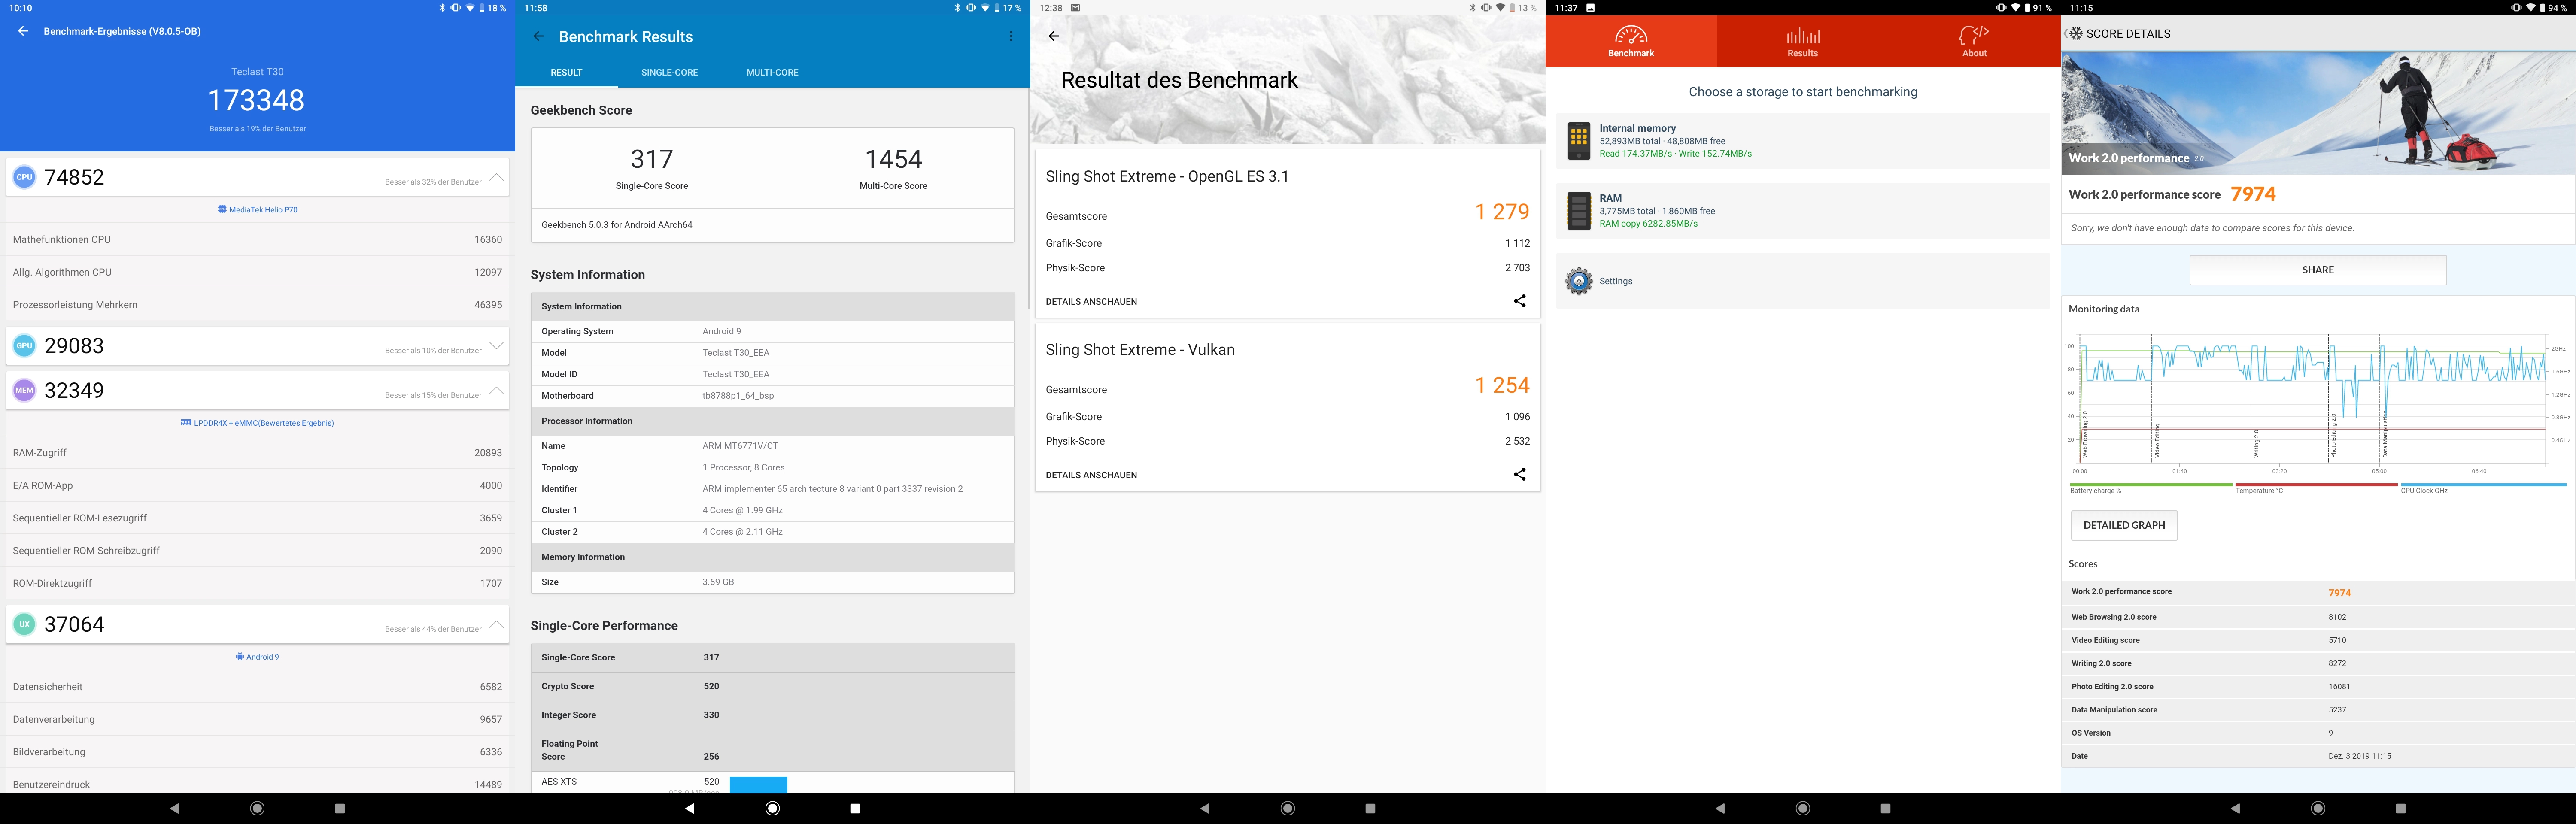Tap Android back button under AnTuTu screen
2576x824 pixels.
click(x=174, y=808)
